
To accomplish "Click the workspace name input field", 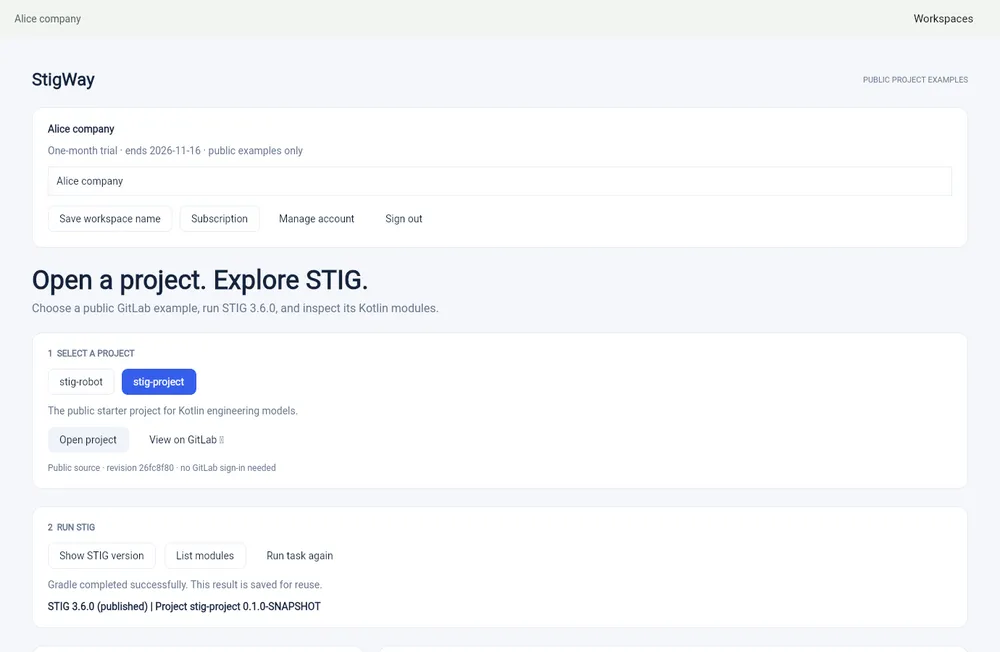I will 499,181.
